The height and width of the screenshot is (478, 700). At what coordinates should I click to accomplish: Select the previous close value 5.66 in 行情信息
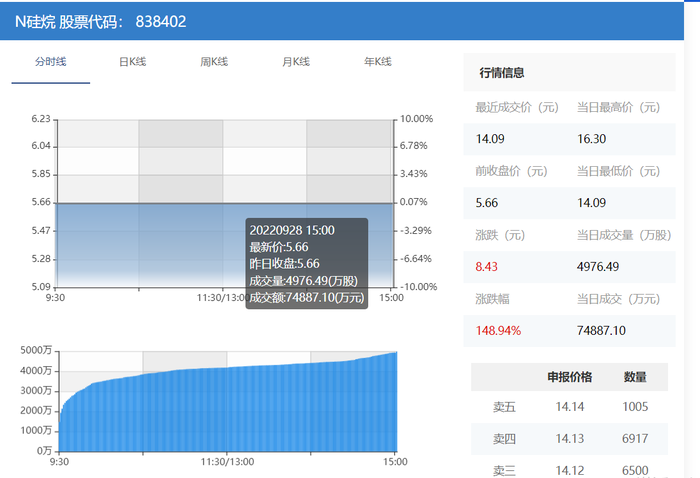click(487, 203)
